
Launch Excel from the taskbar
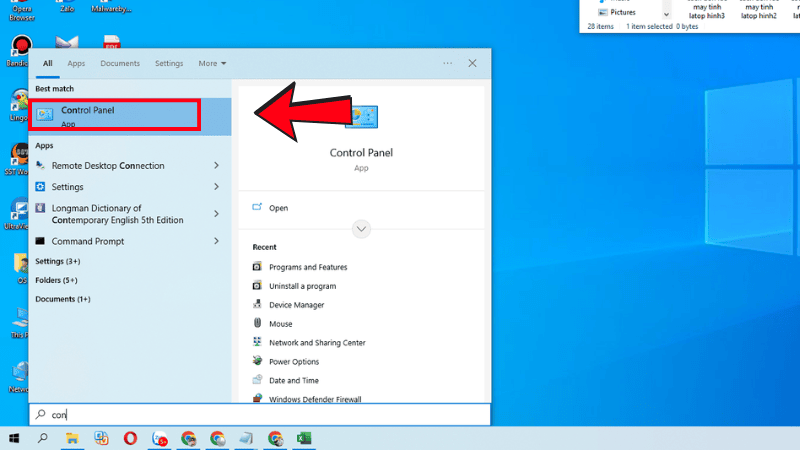(x=304, y=438)
